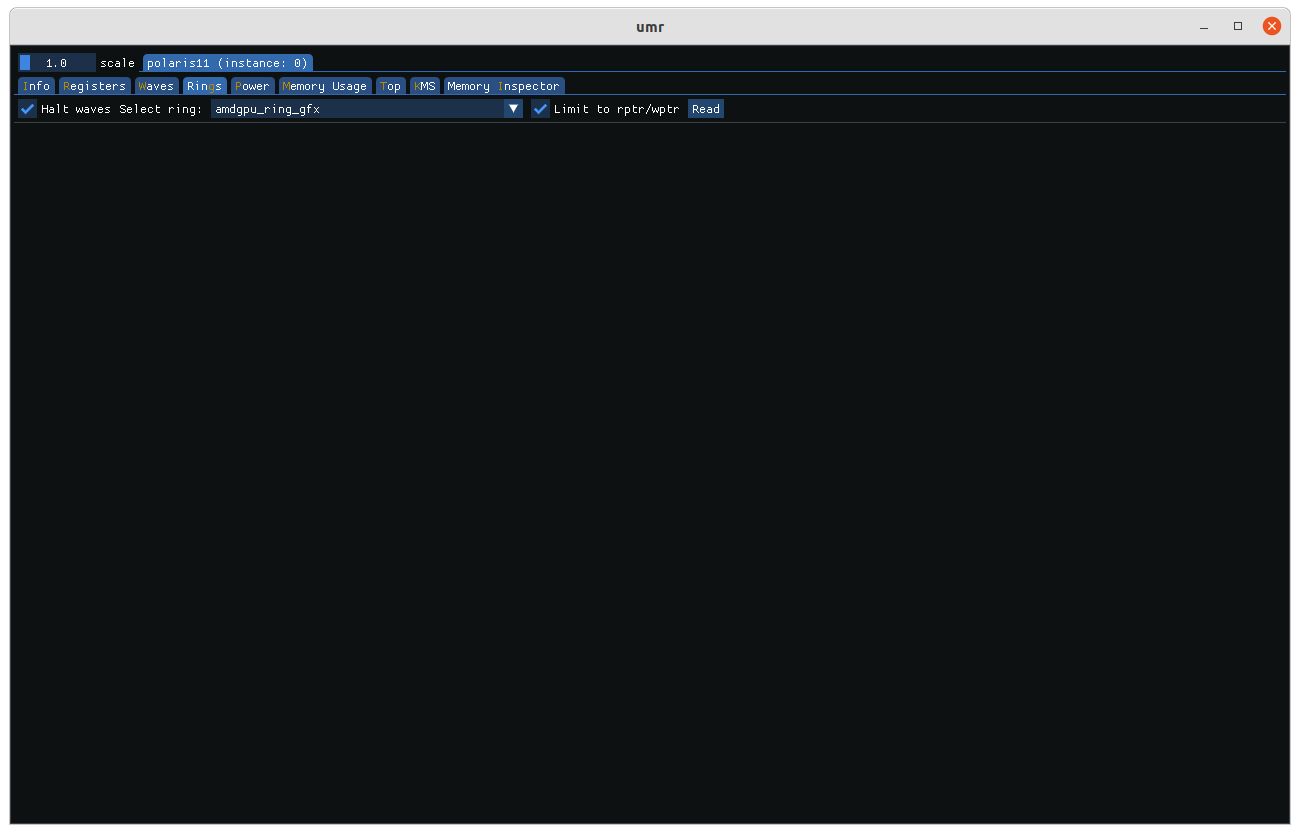Select the Rings tab
1300x834 pixels.
coord(205,86)
